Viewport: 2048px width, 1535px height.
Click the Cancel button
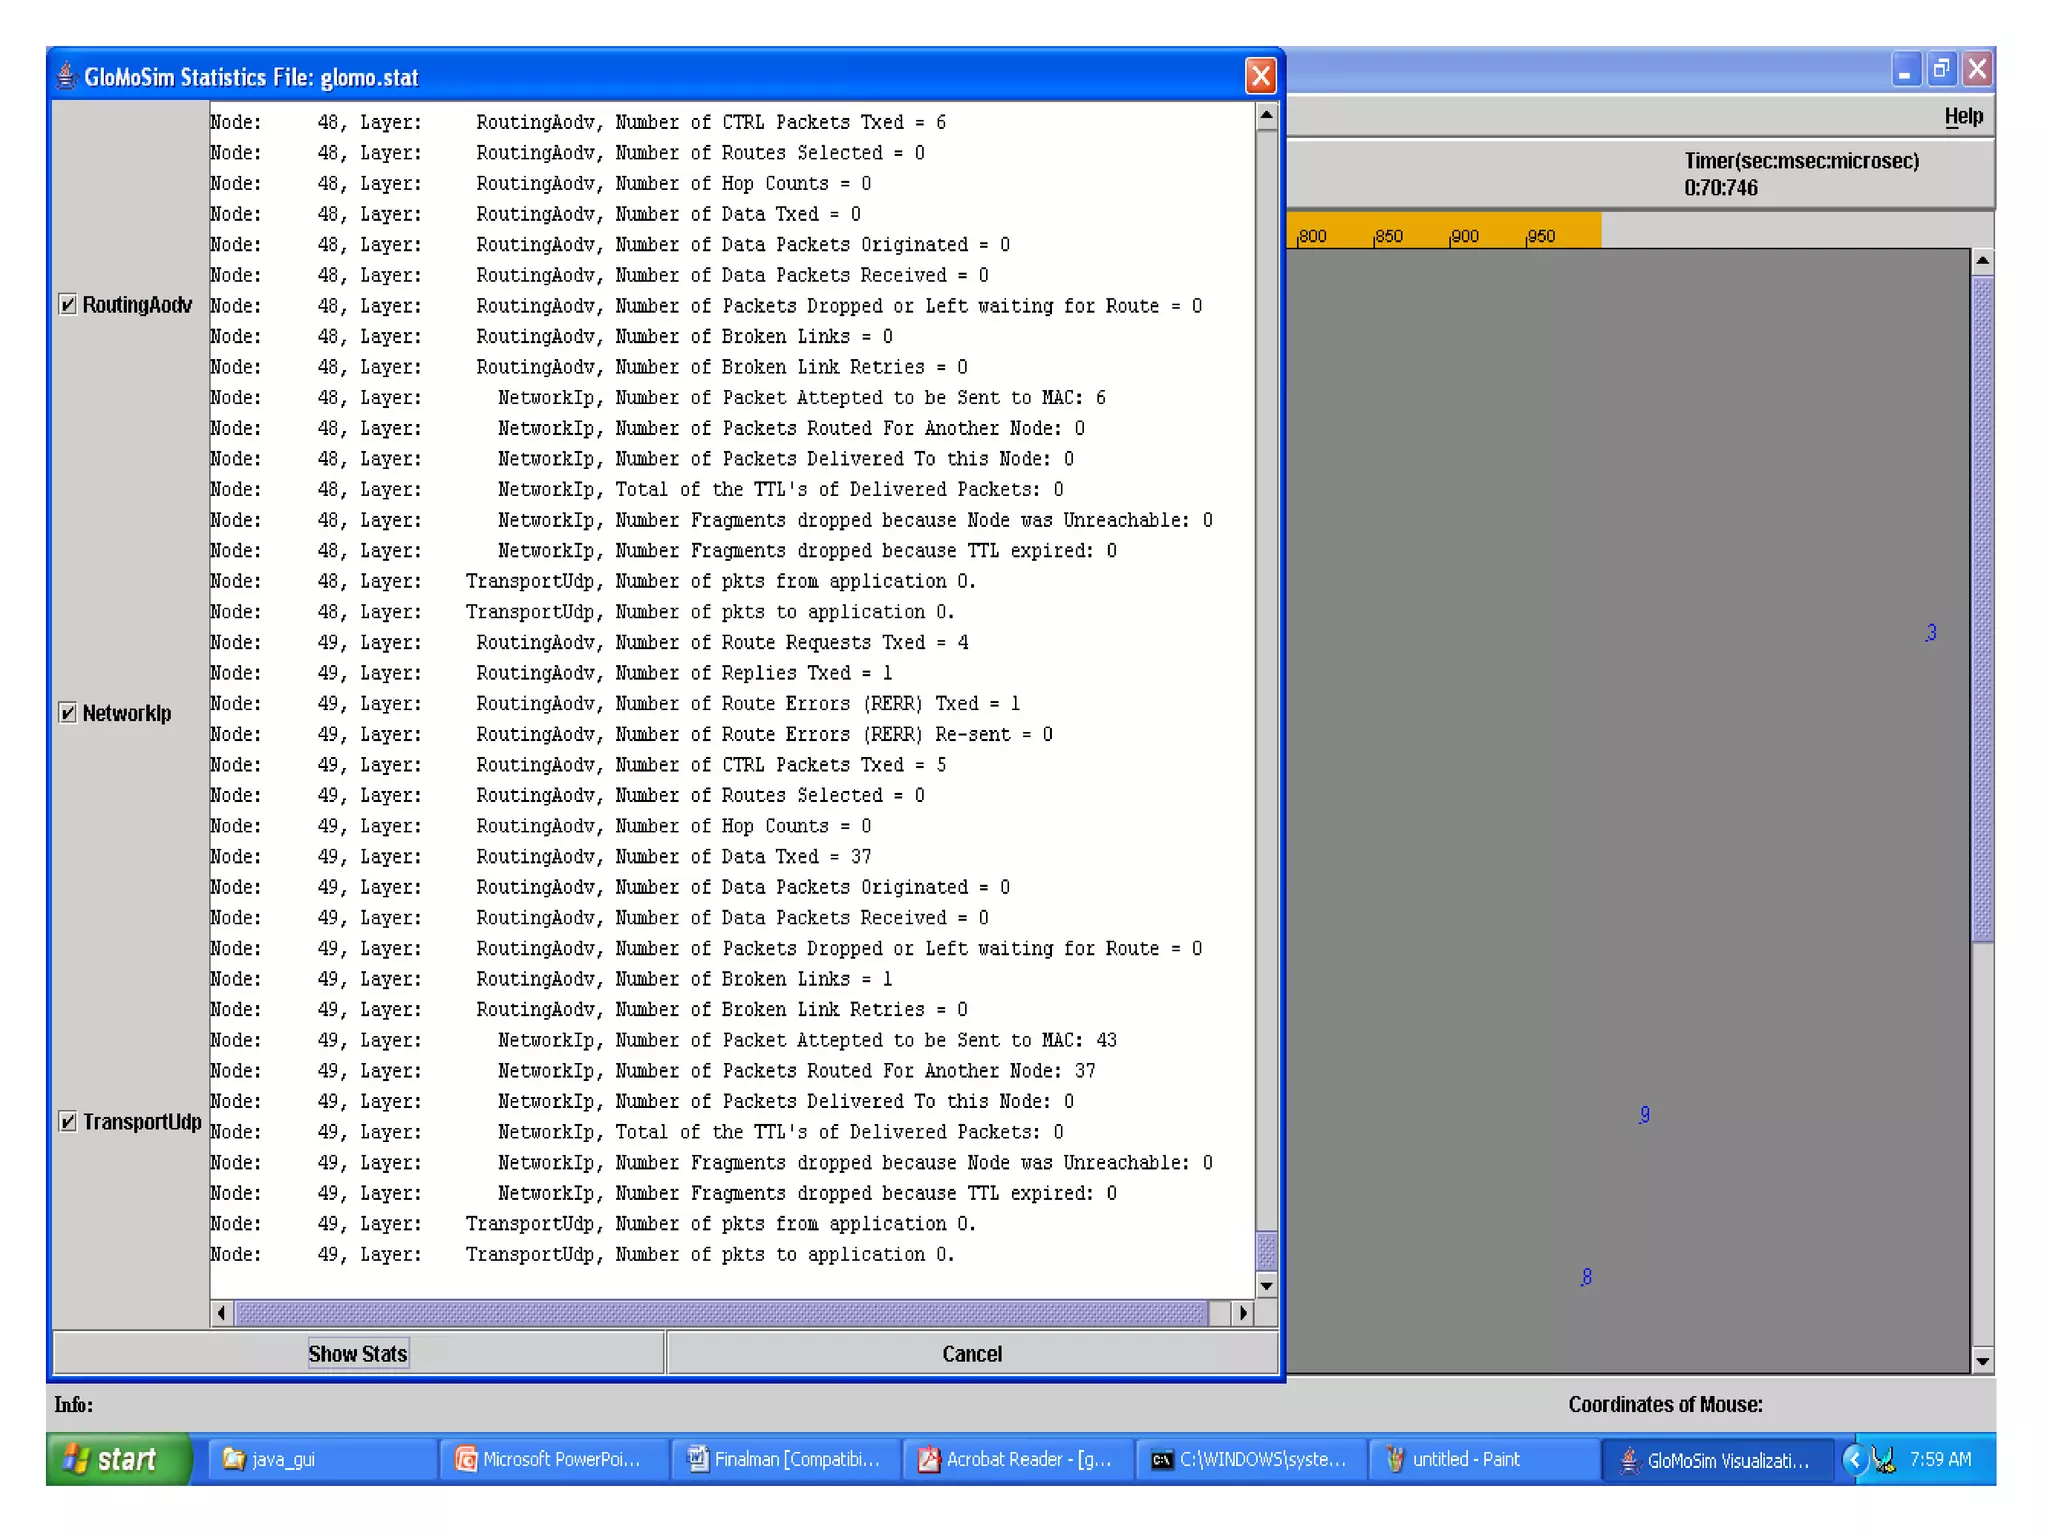click(x=971, y=1353)
